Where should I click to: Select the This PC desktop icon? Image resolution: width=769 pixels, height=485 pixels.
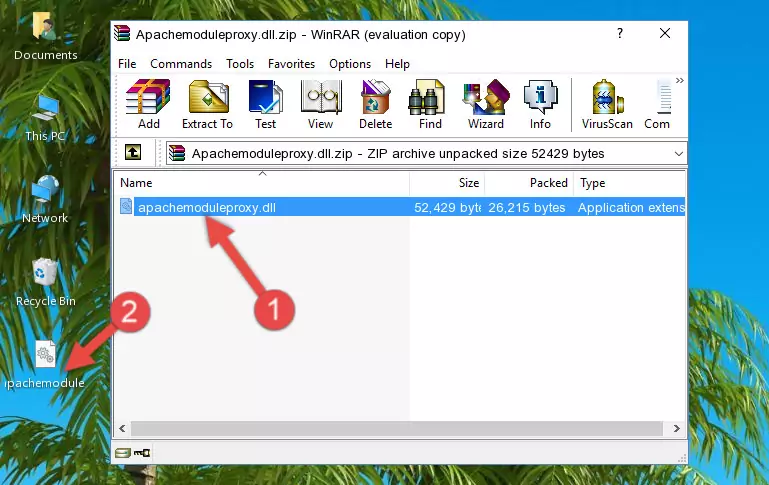coord(45,118)
